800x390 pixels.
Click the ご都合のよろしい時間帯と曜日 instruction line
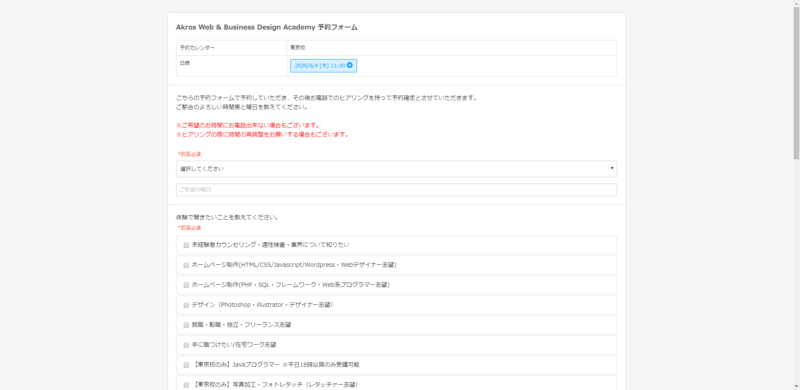point(242,107)
